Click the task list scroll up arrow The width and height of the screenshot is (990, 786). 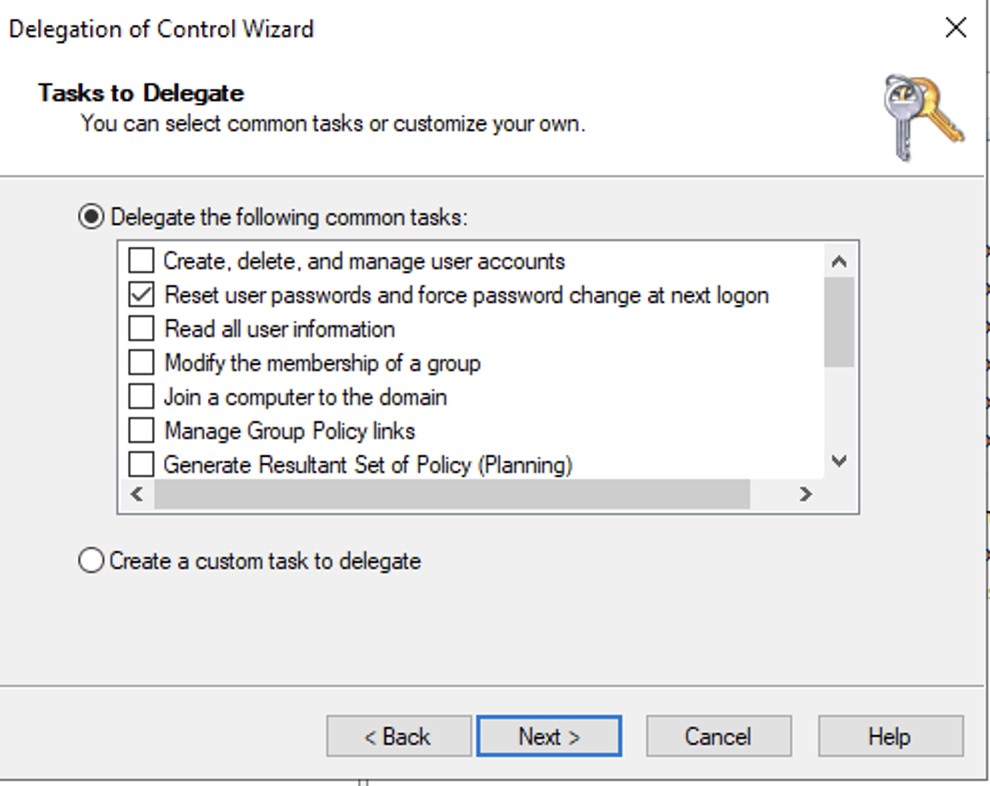tap(839, 261)
